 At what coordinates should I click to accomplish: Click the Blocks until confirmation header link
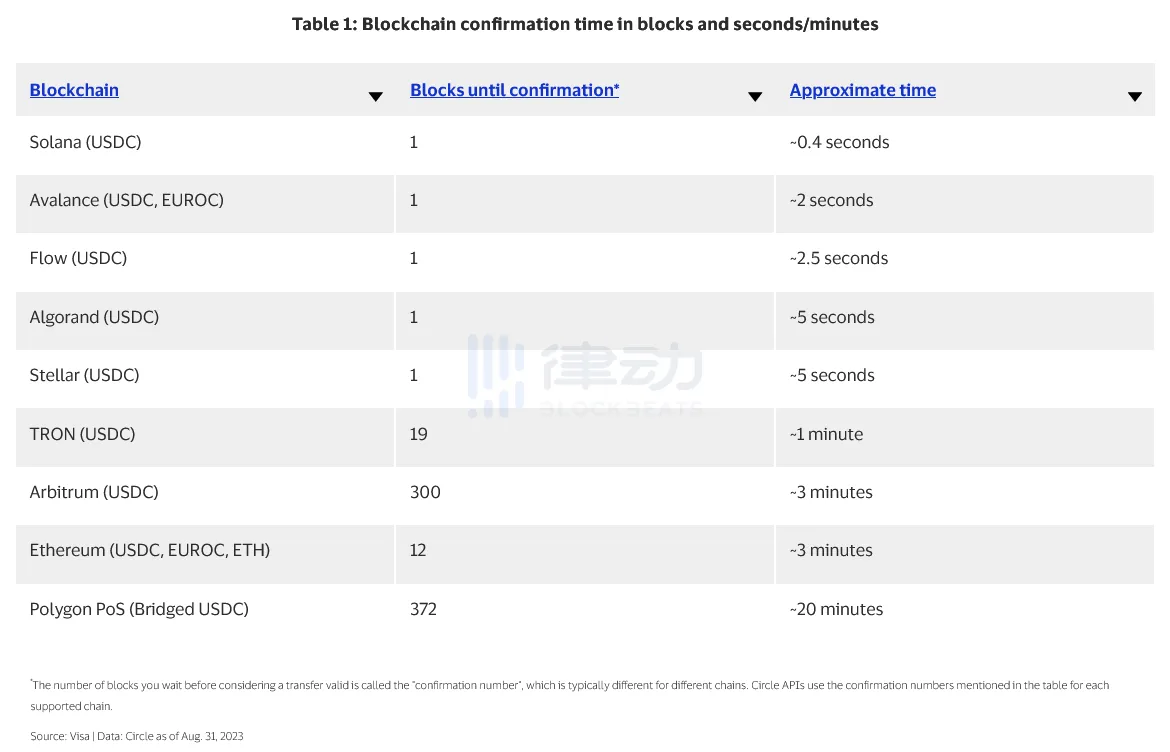pos(514,90)
